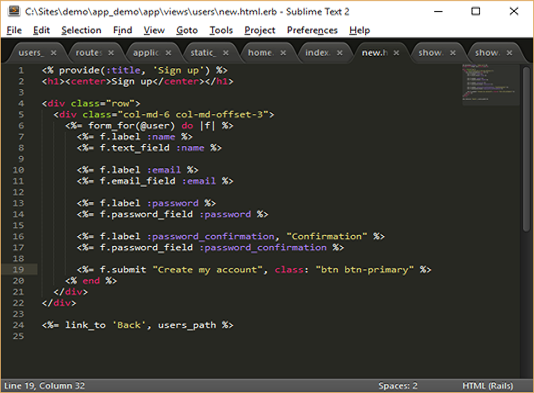Open the Tools menu
This screenshot has width=534, height=393.
(x=221, y=30)
